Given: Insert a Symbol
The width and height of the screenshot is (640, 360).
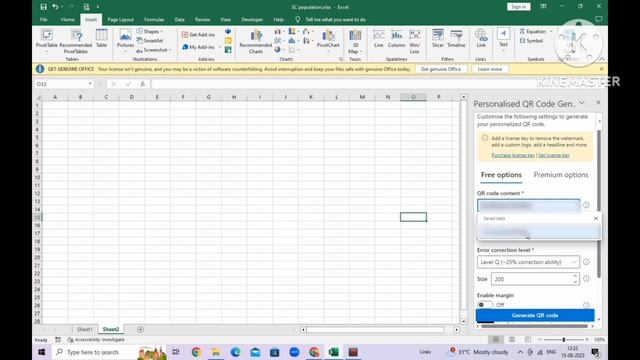Looking at the screenshot, I should tap(531, 41).
